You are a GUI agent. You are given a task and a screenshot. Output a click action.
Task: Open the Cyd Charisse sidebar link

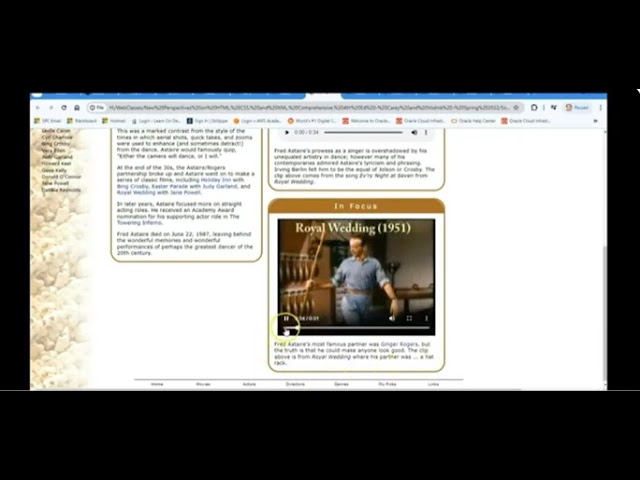57,137
